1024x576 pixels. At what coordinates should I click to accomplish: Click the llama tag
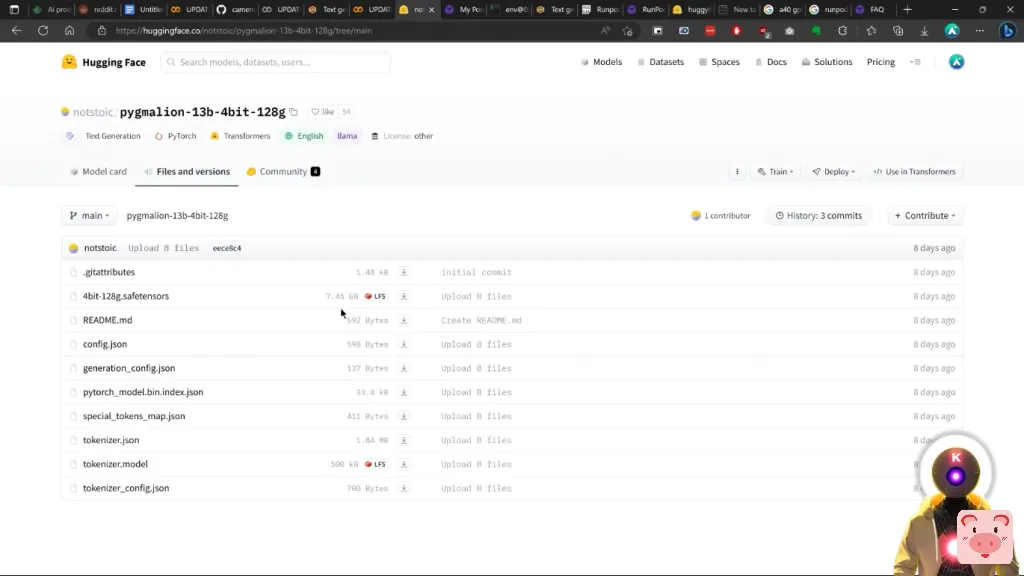[x=347, y=136]
